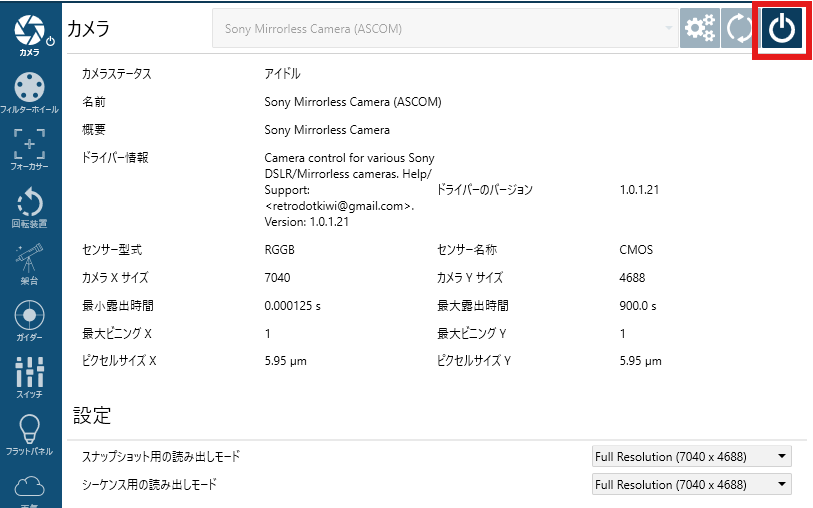The image size is (813, 508).
Task: Click the 最大ビニング X label
Action: pos(117,333)
